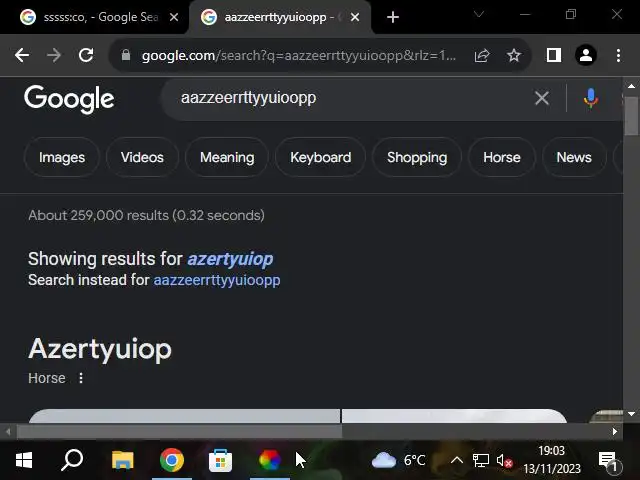Show hidden system tray icons
Viewport: 640px width, 480px height.
pyautogui.click(x=457, y=460)
